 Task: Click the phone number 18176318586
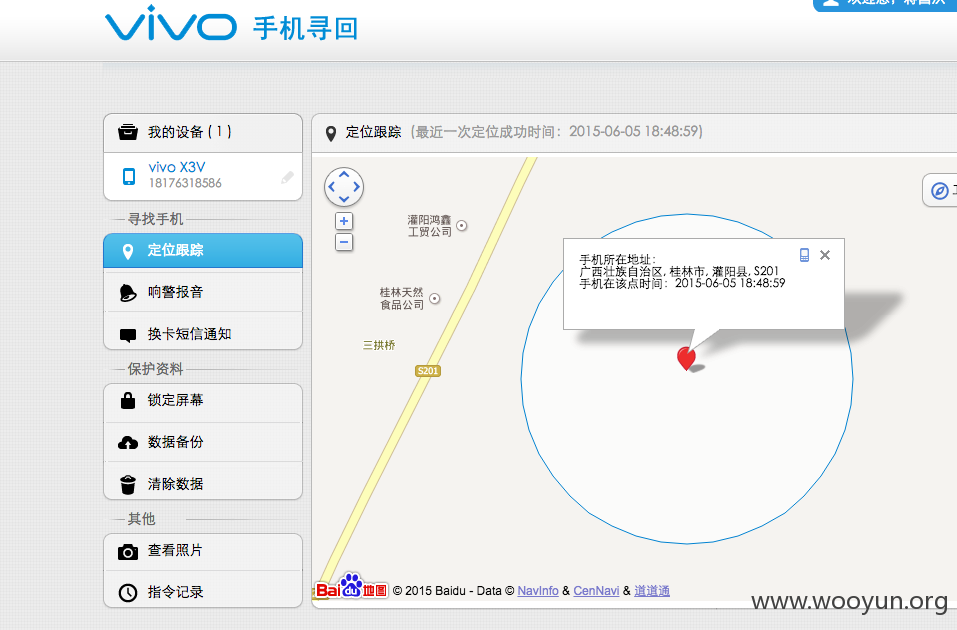(185, 183)
